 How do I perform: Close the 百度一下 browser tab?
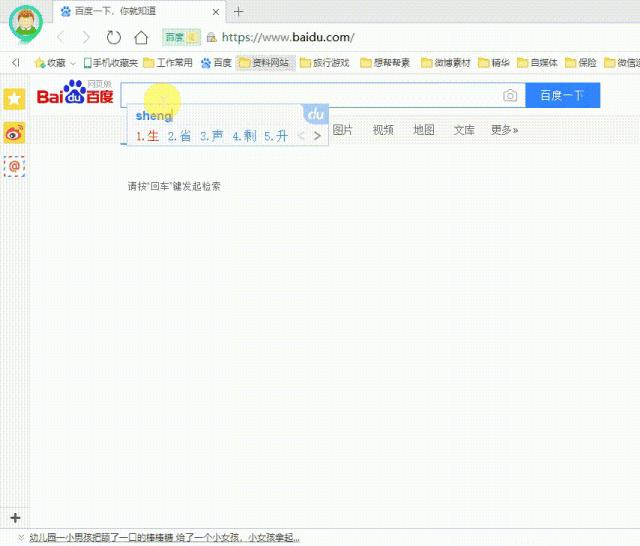(x=216, y=12)
